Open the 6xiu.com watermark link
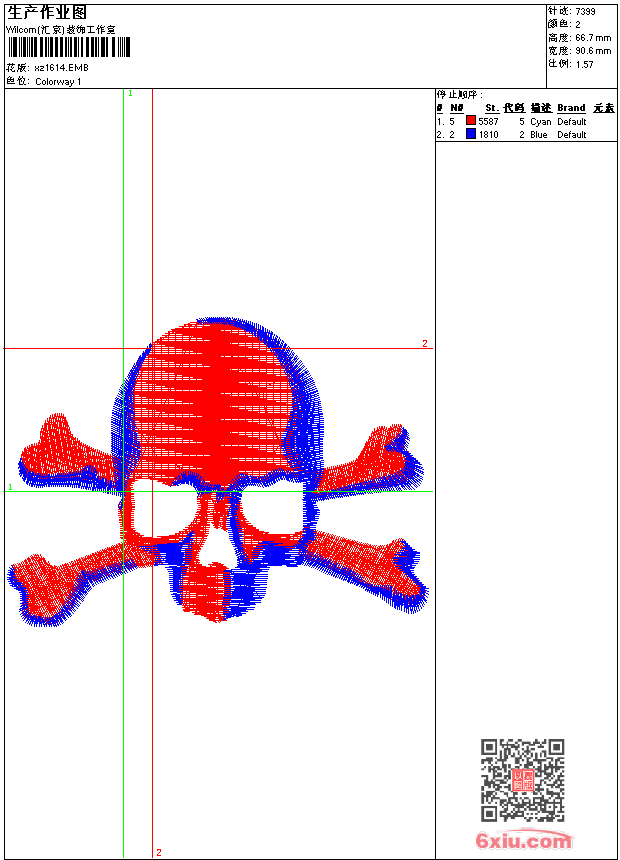The width and height of the screenshot is (620, 860). (524, 841)
